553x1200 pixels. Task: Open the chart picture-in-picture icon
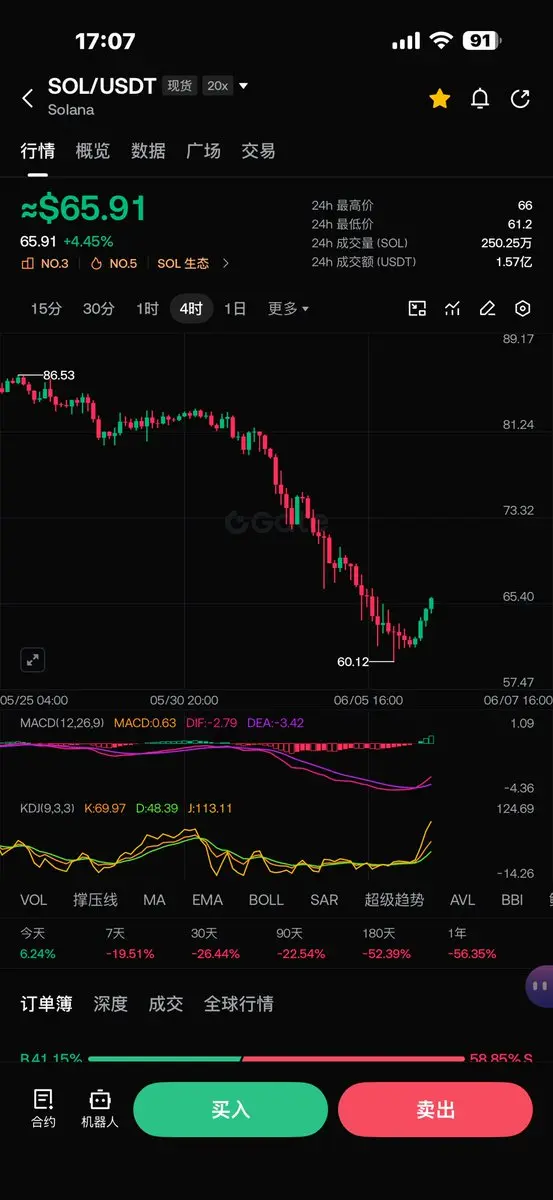[x=418, y=309]
